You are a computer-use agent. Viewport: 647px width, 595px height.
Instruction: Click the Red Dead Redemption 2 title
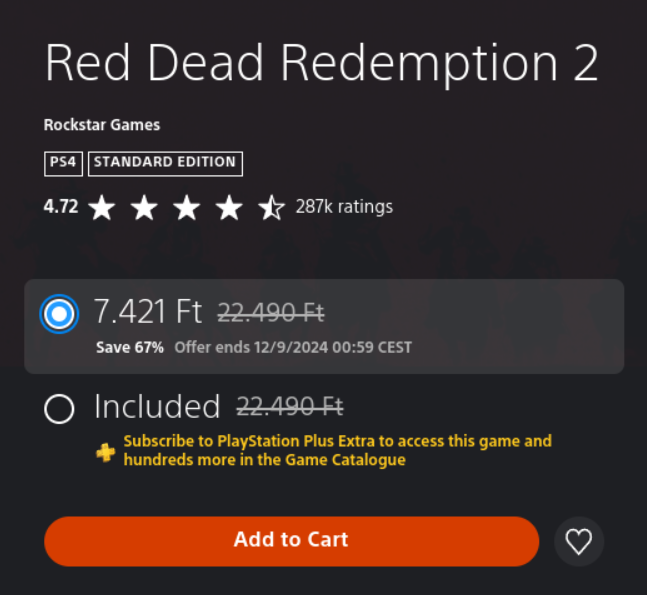pyautogui.click(x=321, y=64)
